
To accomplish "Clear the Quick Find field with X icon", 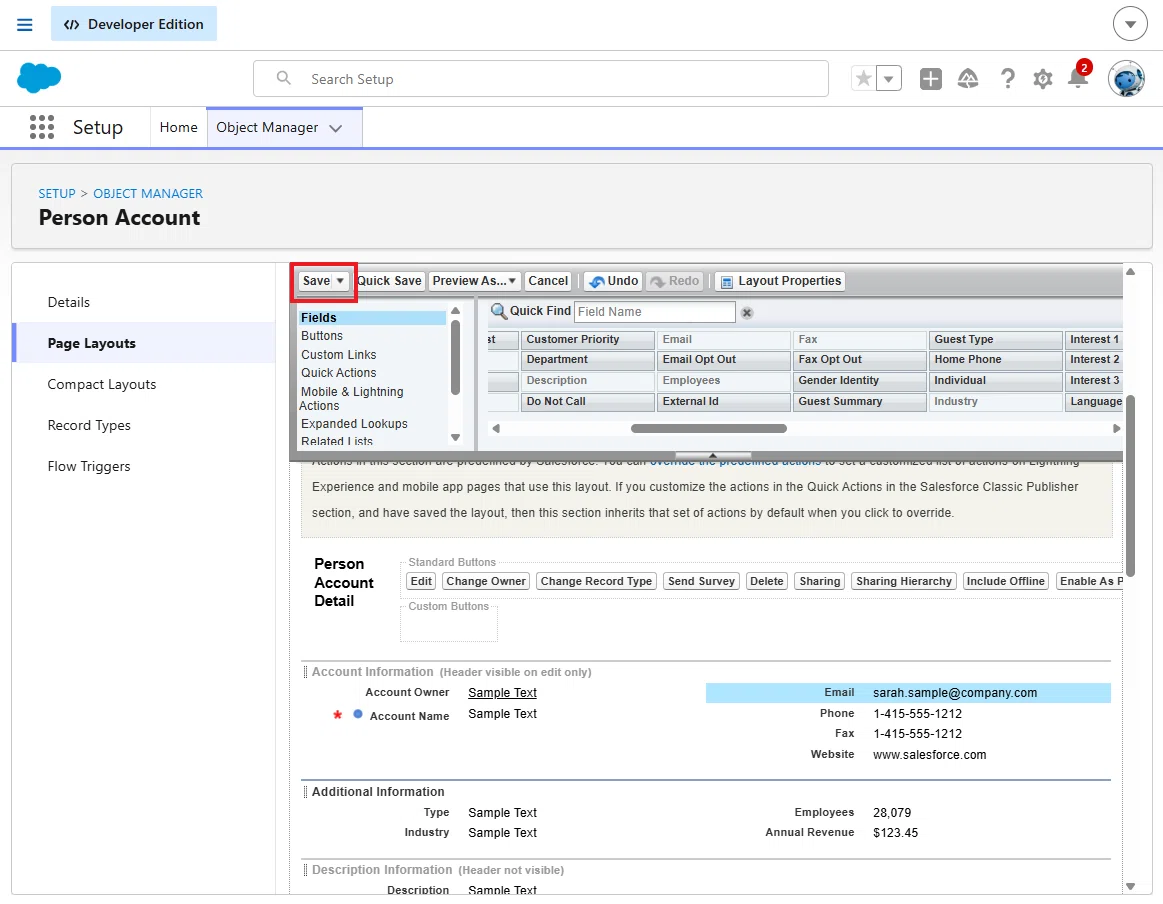I will tap(747, 313).
